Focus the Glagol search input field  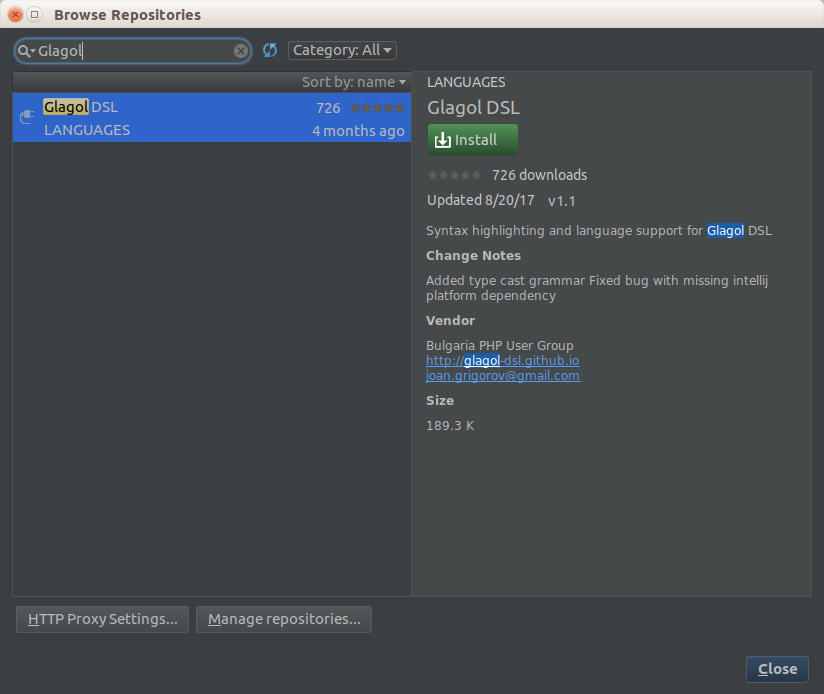[x=134, y=51]
